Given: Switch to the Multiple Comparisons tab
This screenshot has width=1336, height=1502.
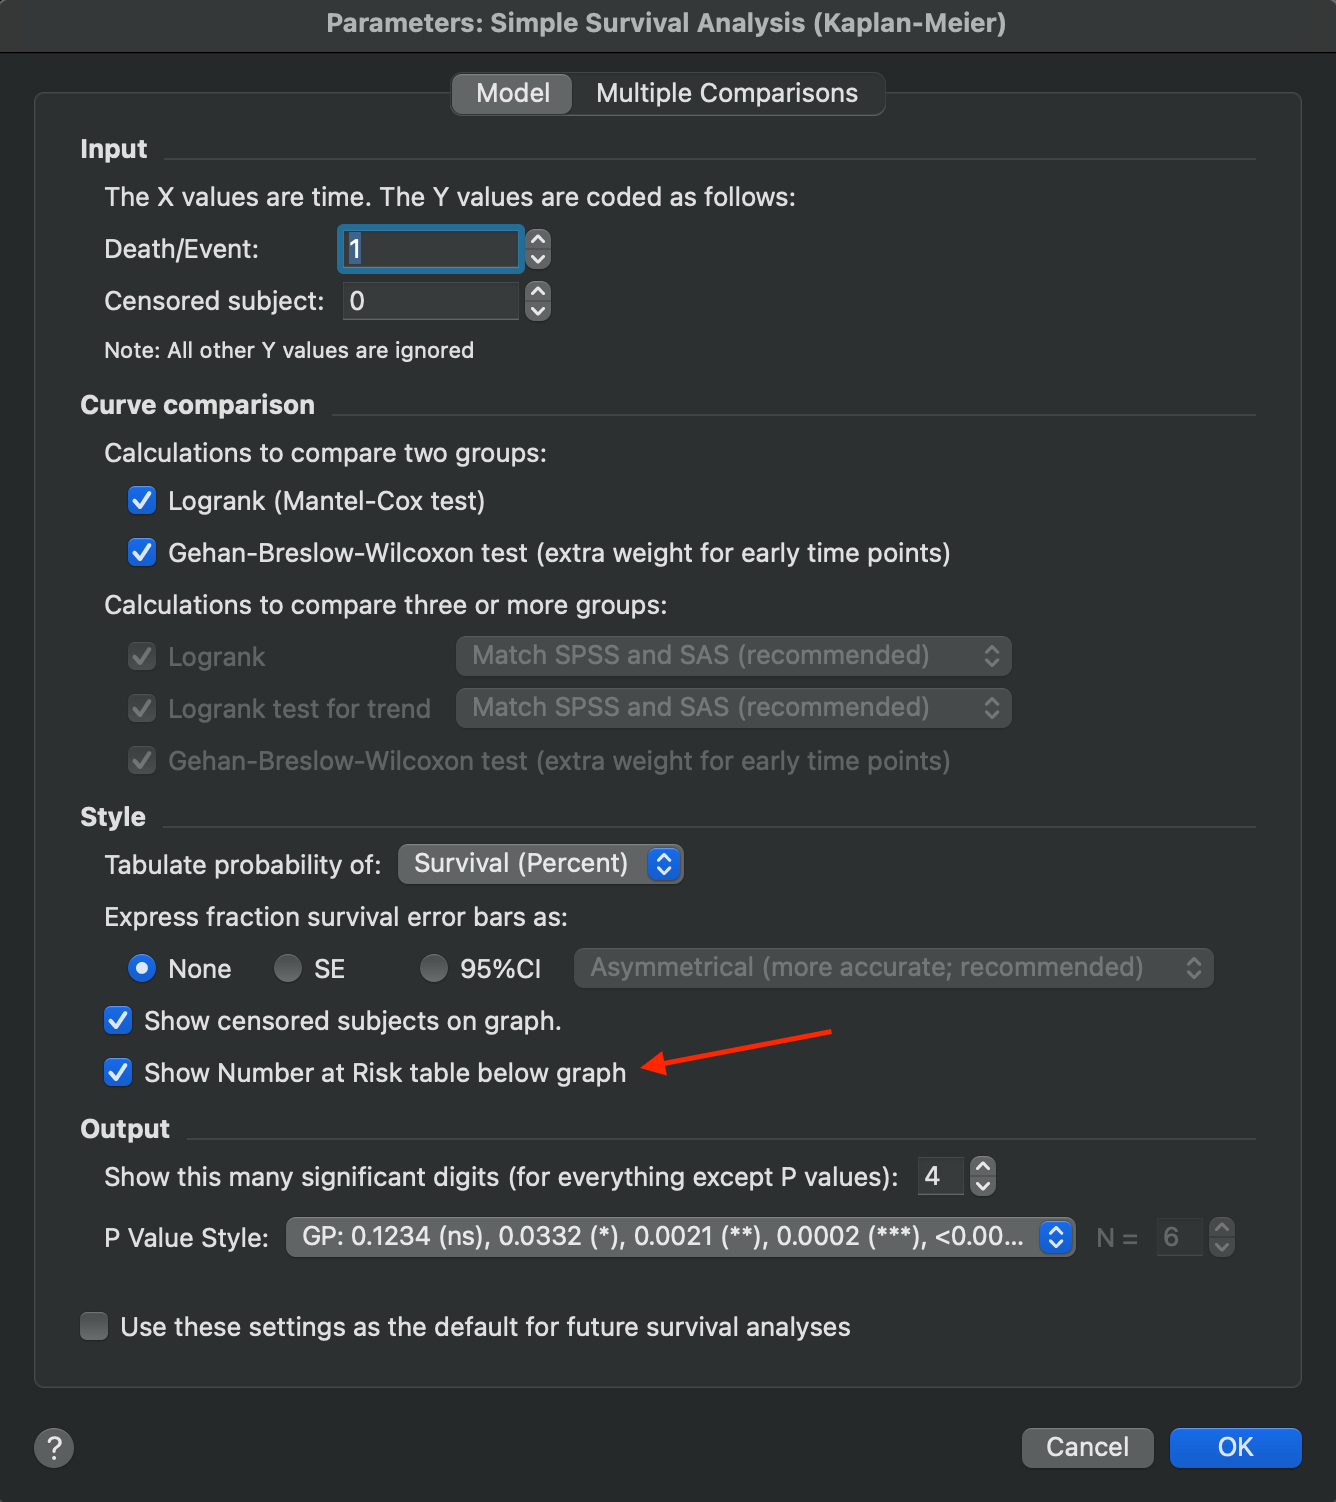Looking at the screenshot, I should click(727, 93).
